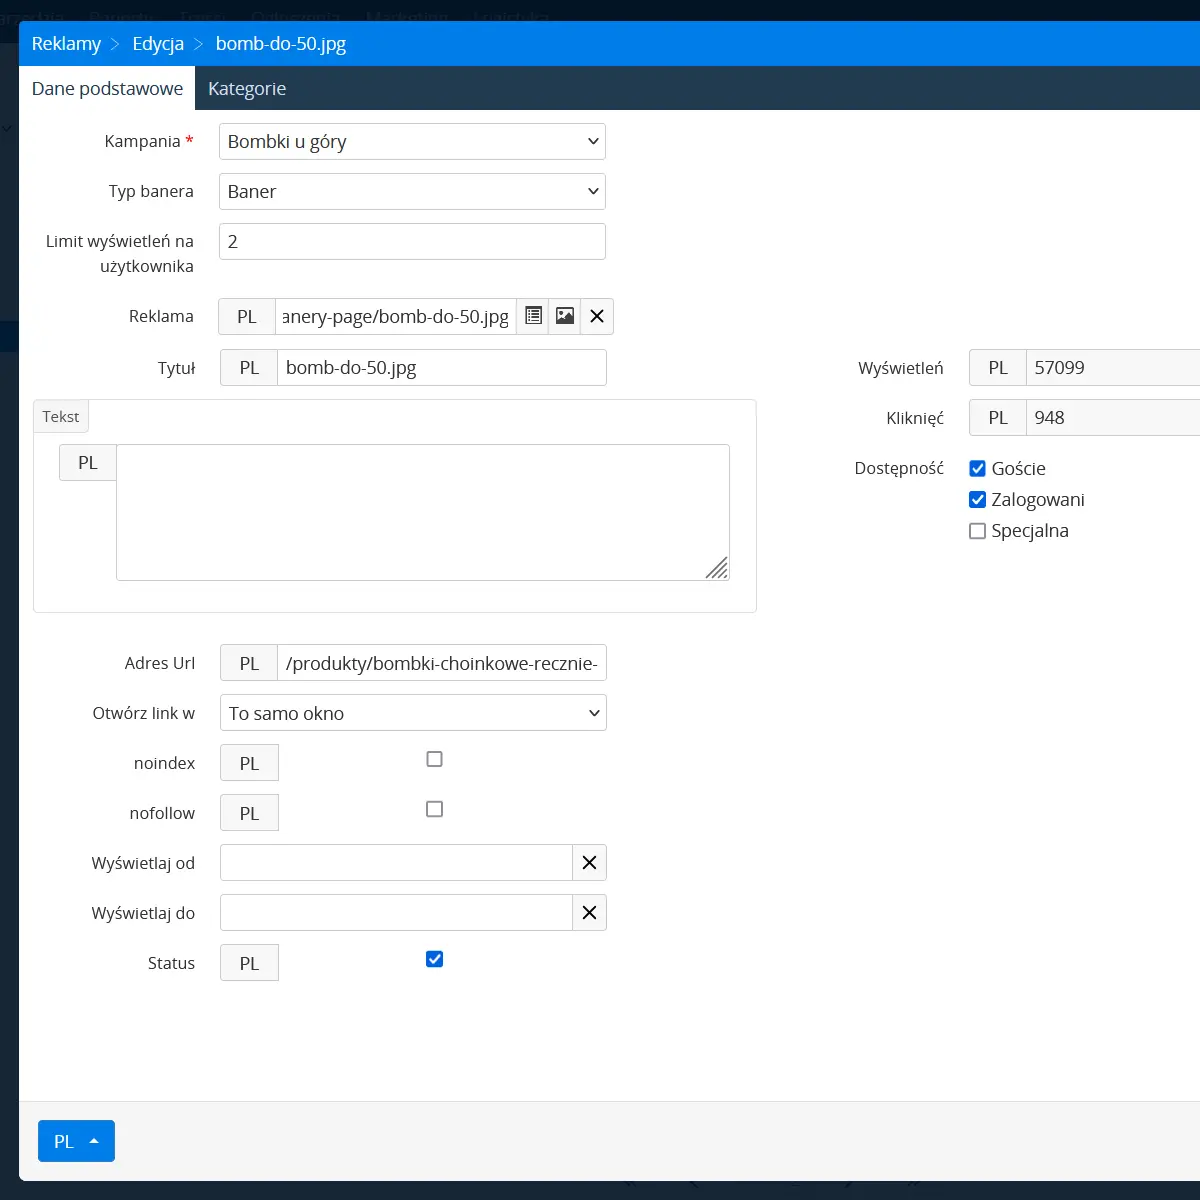Screen dimensions: 1200x1200
Task: Open the Kampania dropdown
Action: coord(412,141)
